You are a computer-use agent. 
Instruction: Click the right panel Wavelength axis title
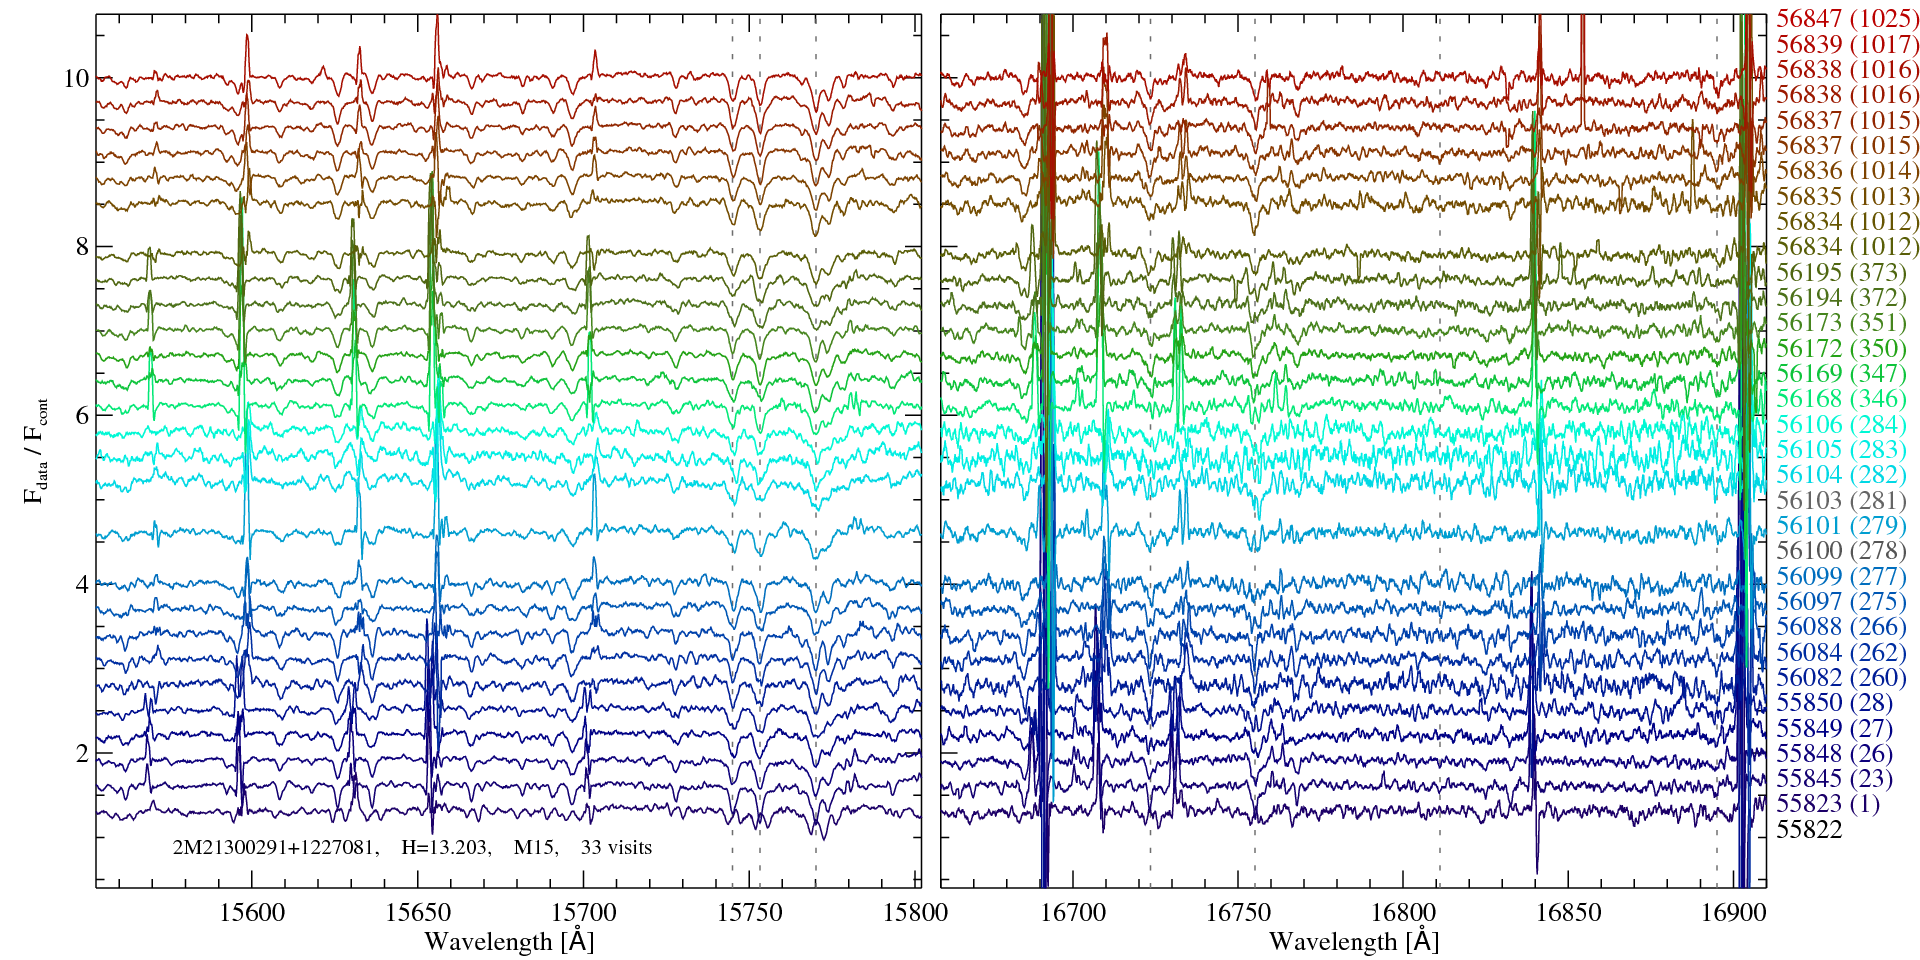pos(1353,941)
